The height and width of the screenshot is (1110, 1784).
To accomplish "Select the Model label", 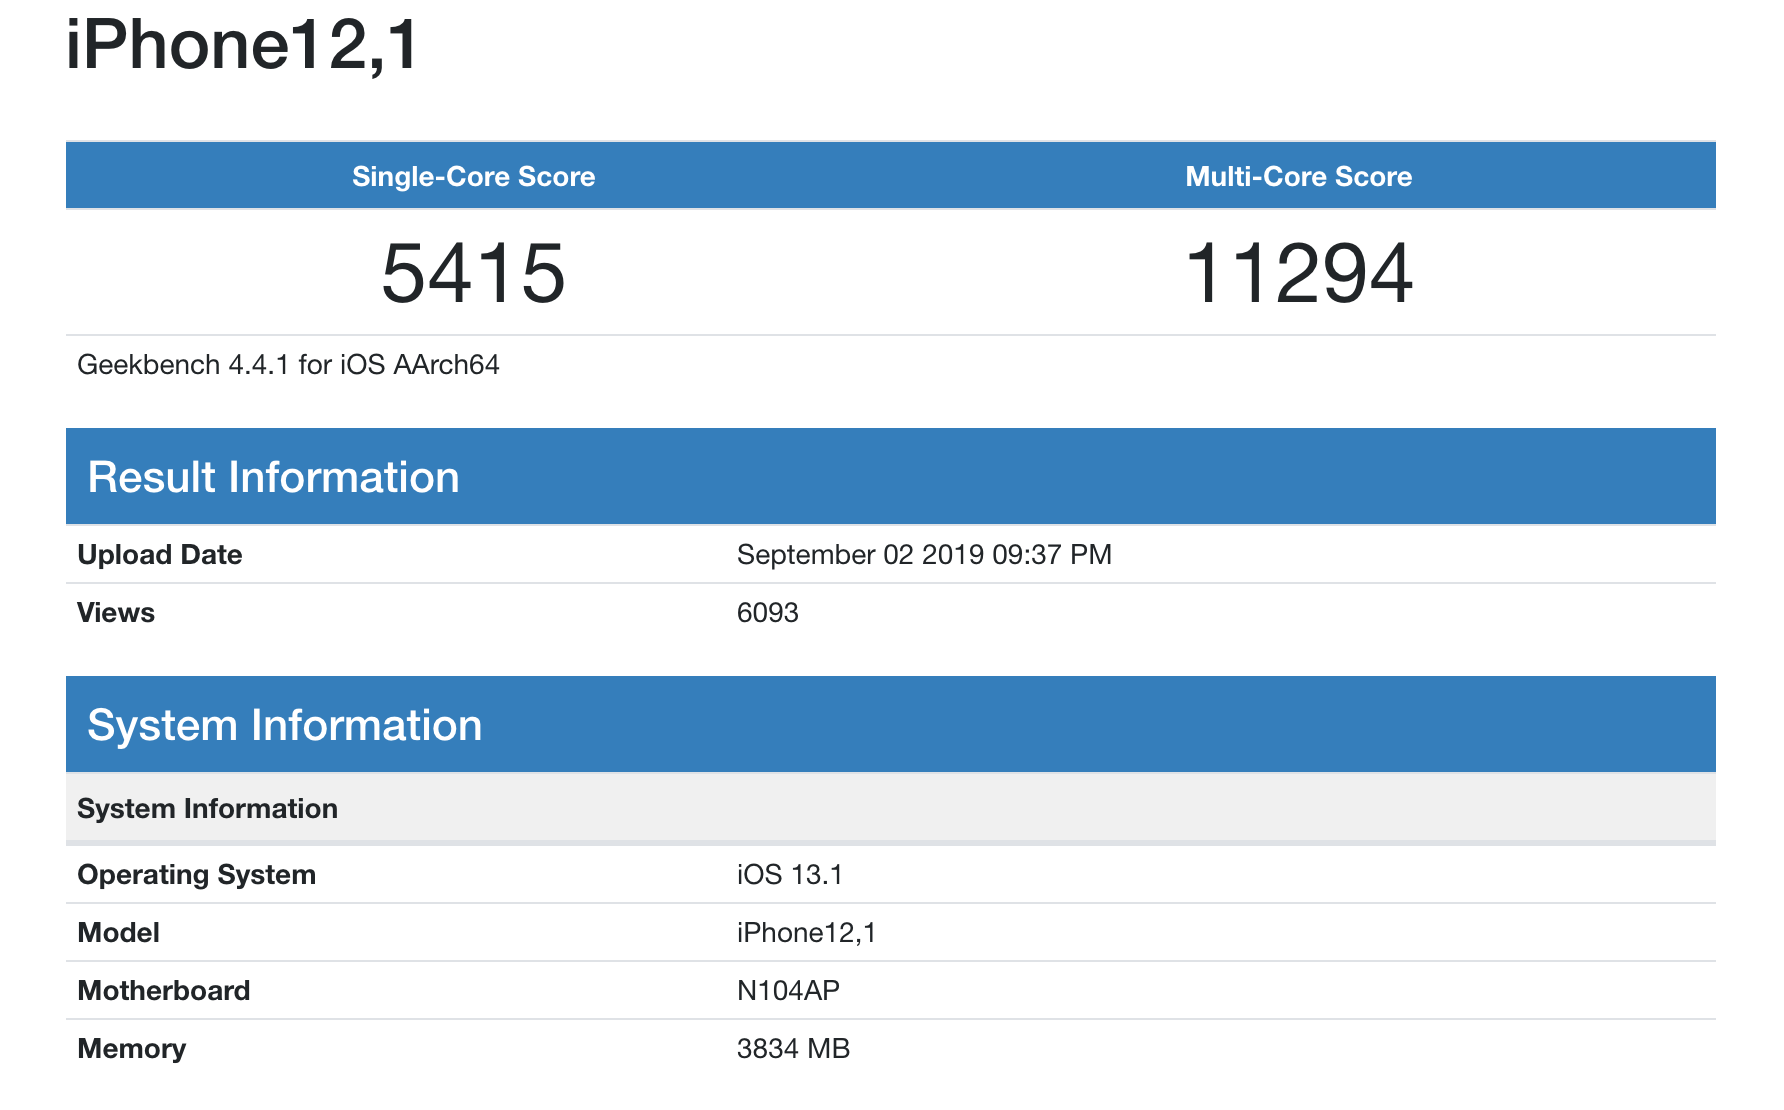I will click(x=119, y=933).
